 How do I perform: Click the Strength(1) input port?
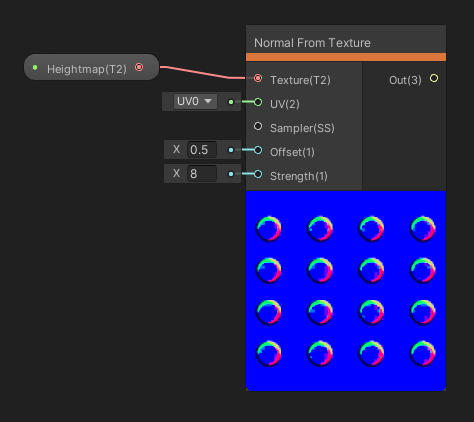point(258,174)
